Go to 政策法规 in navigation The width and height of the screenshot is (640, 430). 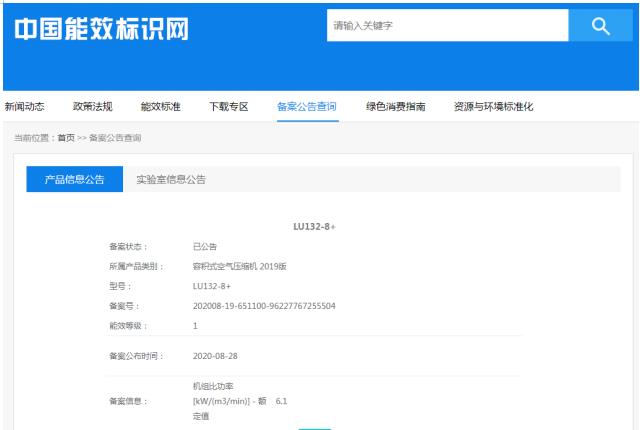pos(92,106)
